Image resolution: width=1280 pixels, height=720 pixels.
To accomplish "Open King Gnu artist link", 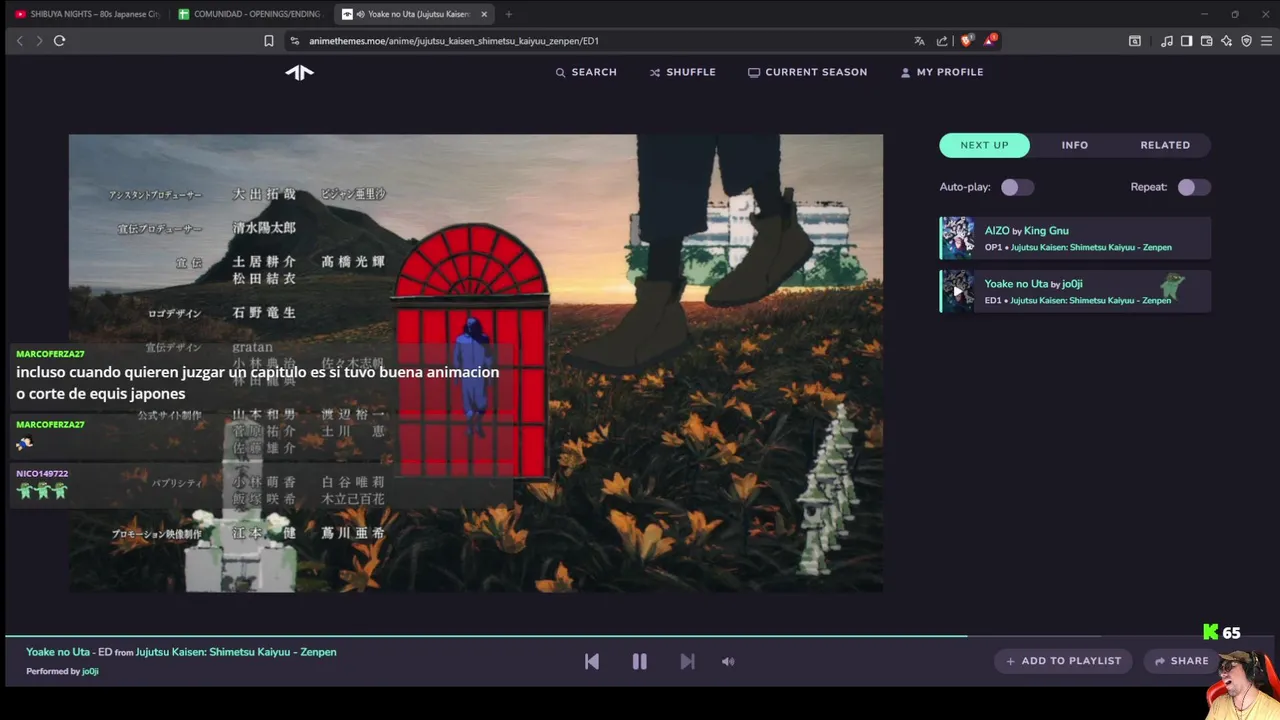I will [x=1046, y=231].
